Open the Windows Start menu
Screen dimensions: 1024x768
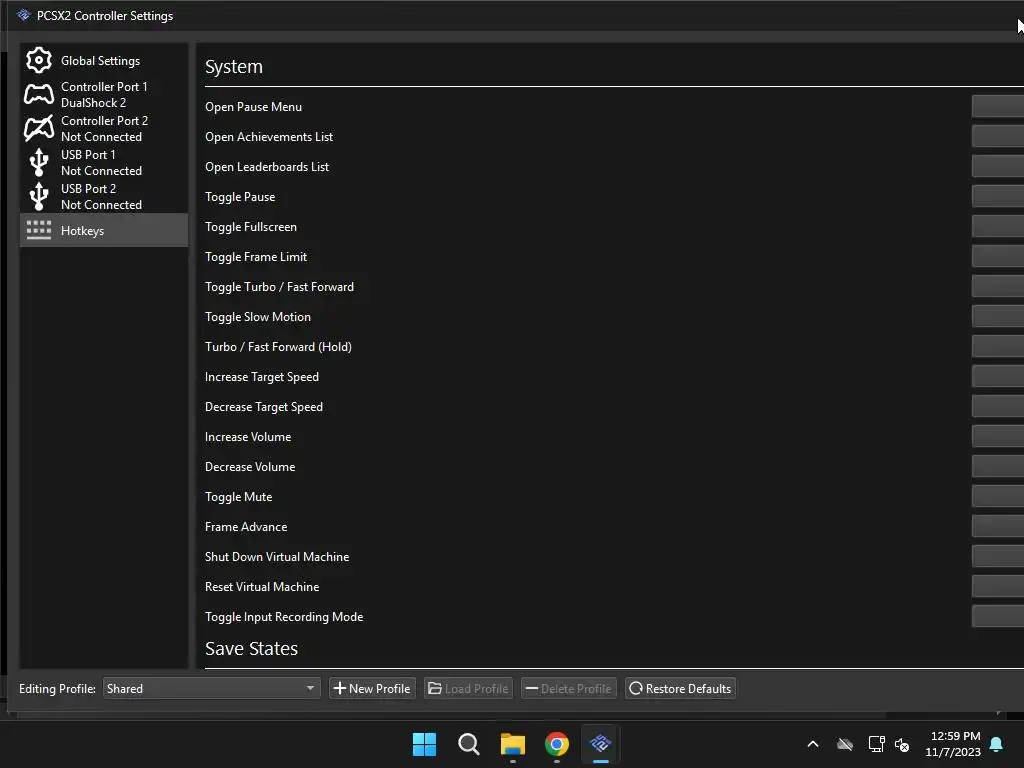coord(424,744)
